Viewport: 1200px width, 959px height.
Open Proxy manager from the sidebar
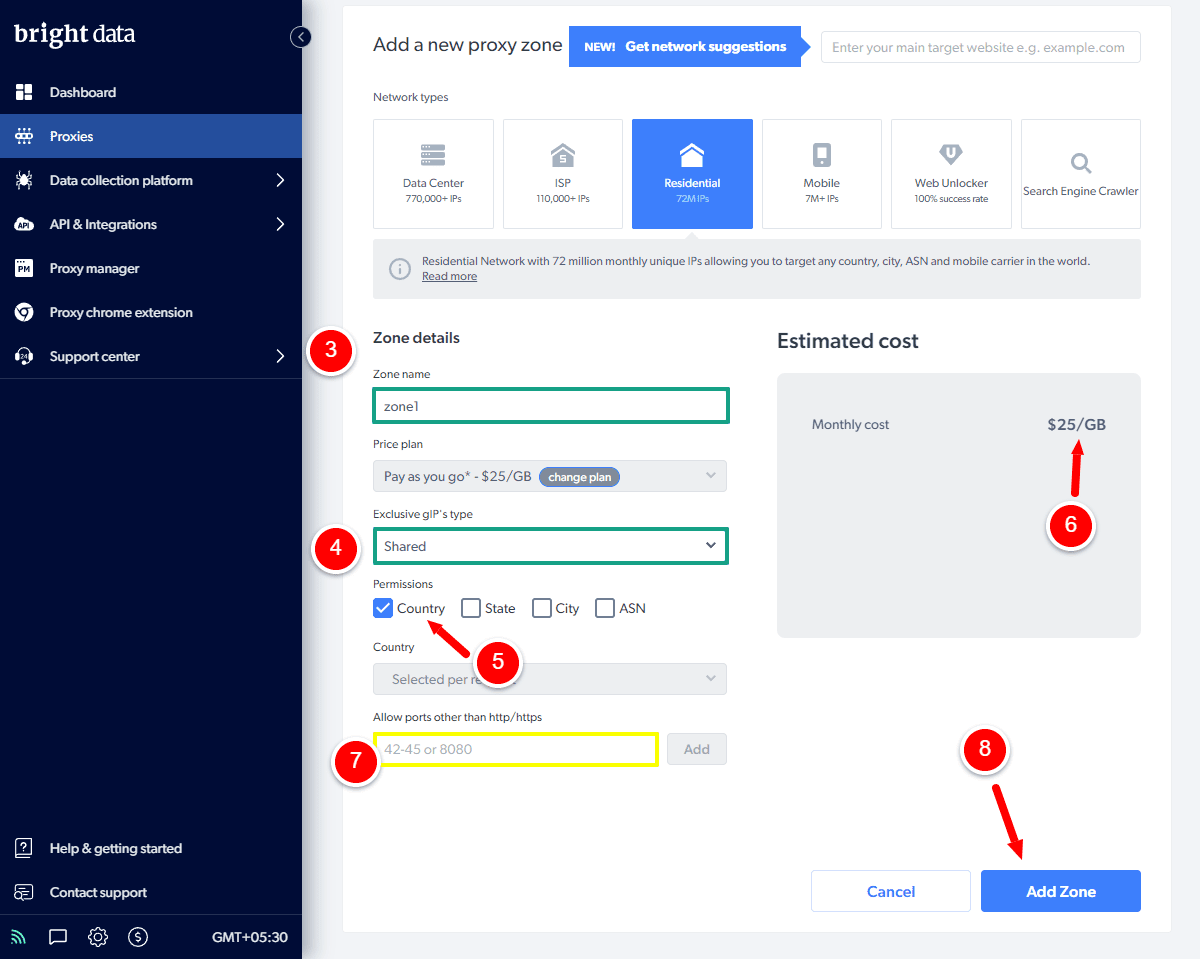tap(94, 268)
